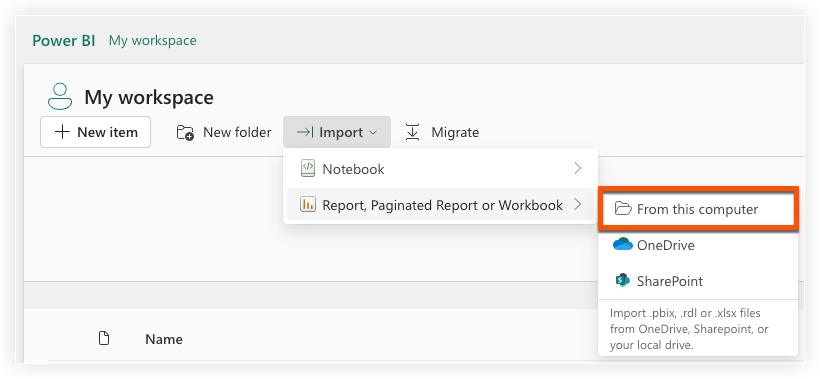
Task: Click the file type column icon
Action: (104, 338)
